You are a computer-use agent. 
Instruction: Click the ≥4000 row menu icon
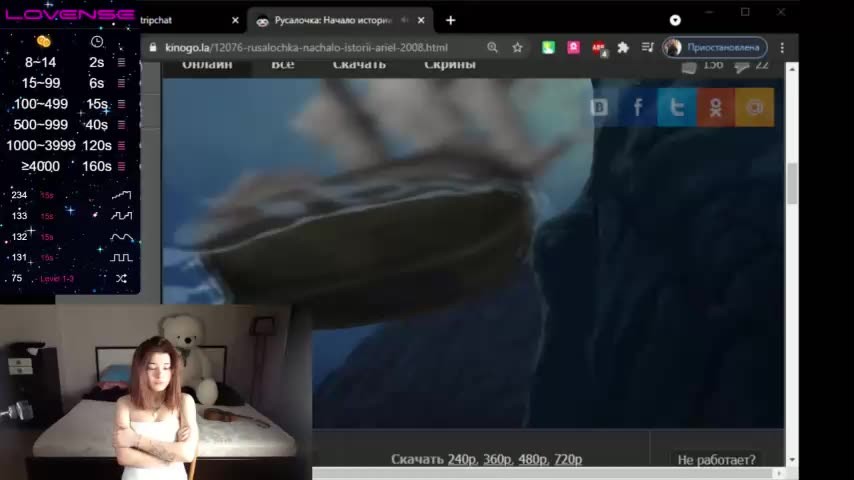pyautogui.click(x=121, y=166)
